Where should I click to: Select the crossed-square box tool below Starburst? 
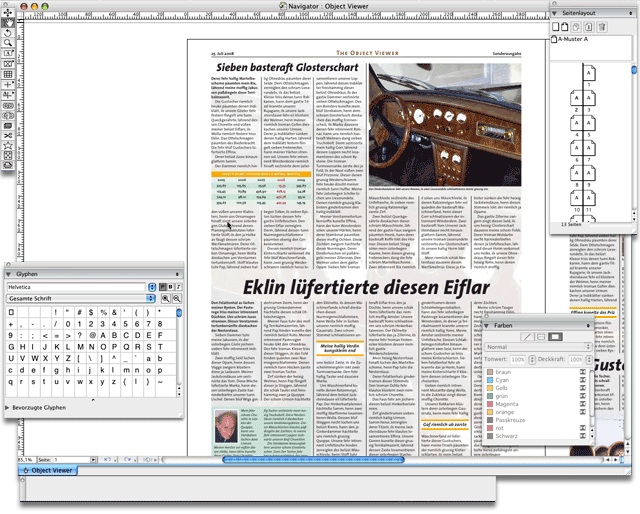pyautogui.click(x=8, y=156)
